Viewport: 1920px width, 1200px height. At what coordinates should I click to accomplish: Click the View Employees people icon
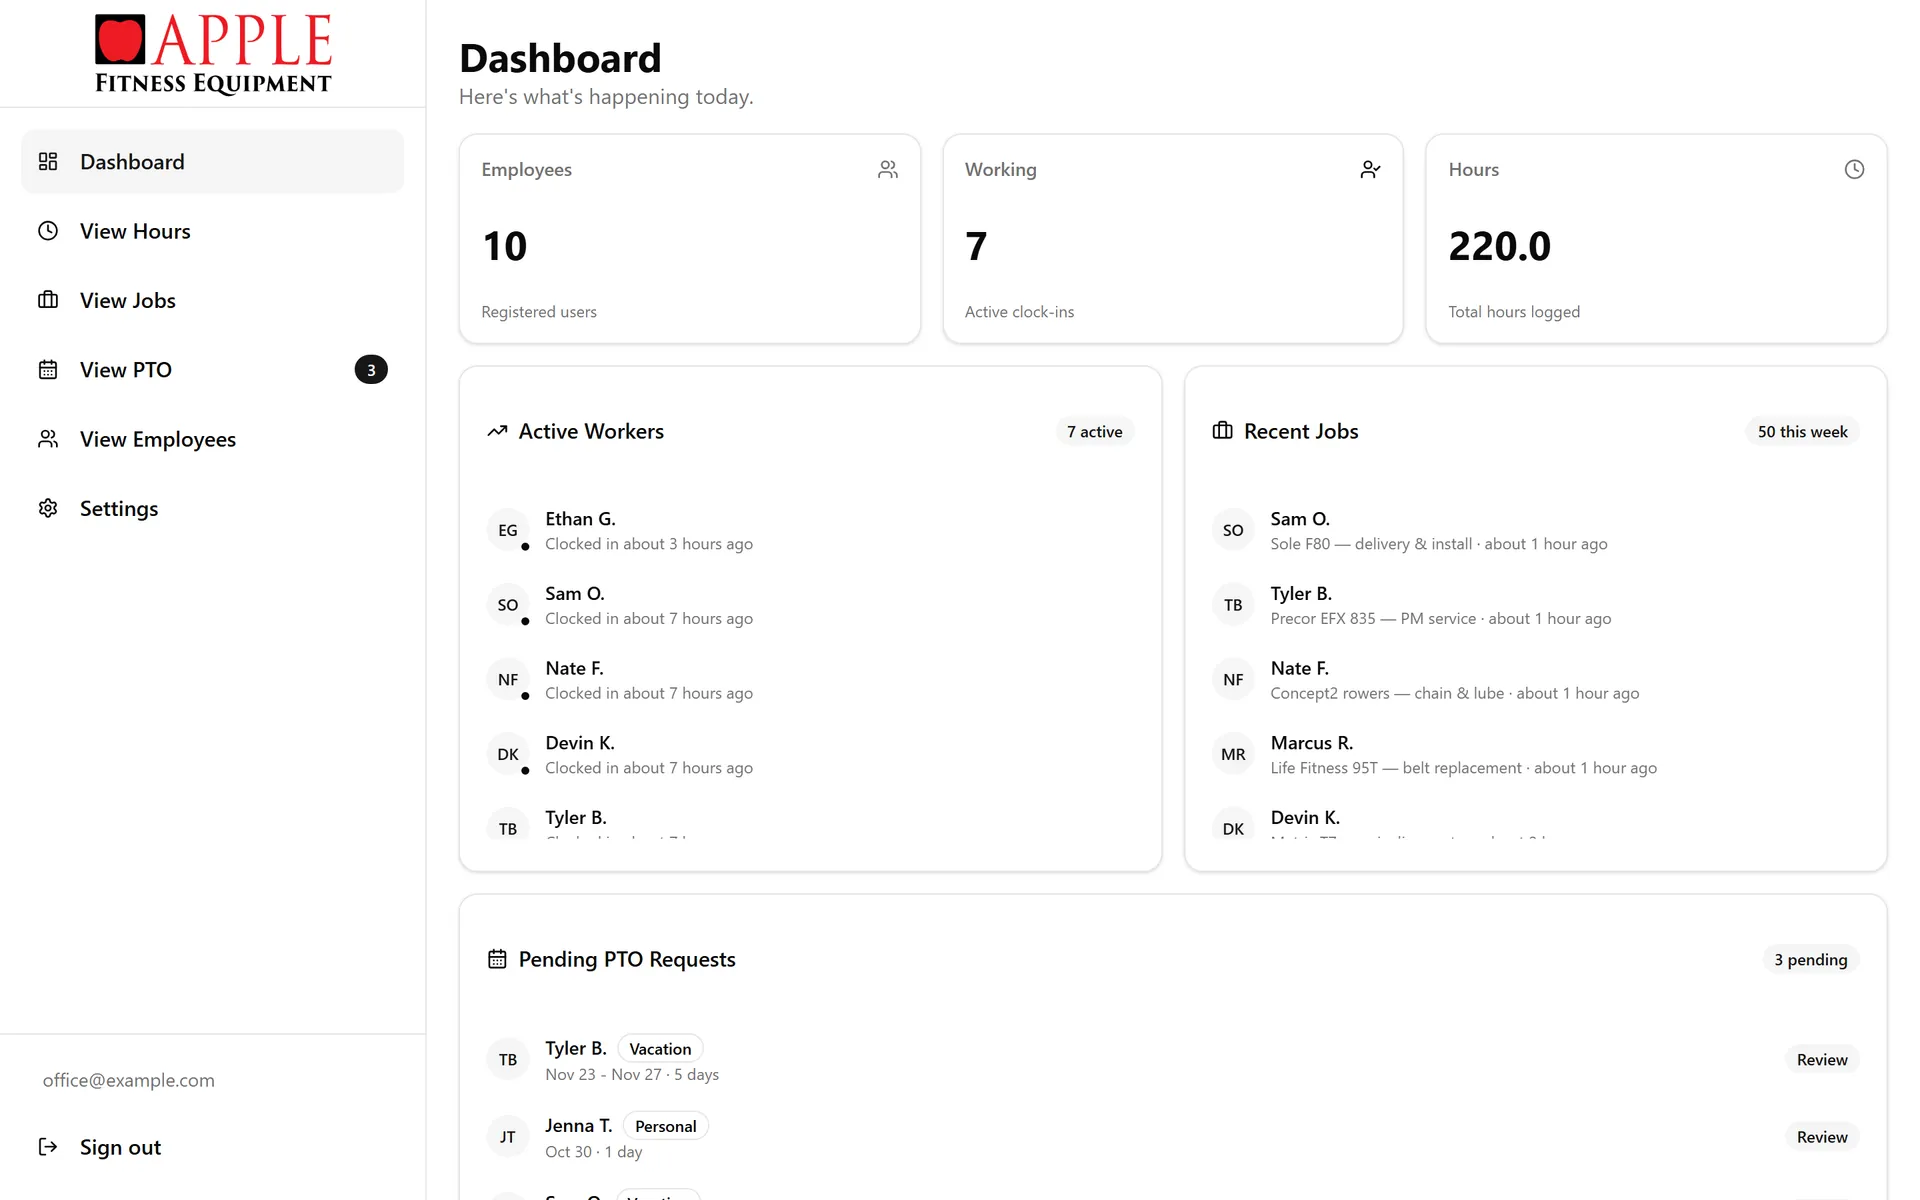pos(48,439)
